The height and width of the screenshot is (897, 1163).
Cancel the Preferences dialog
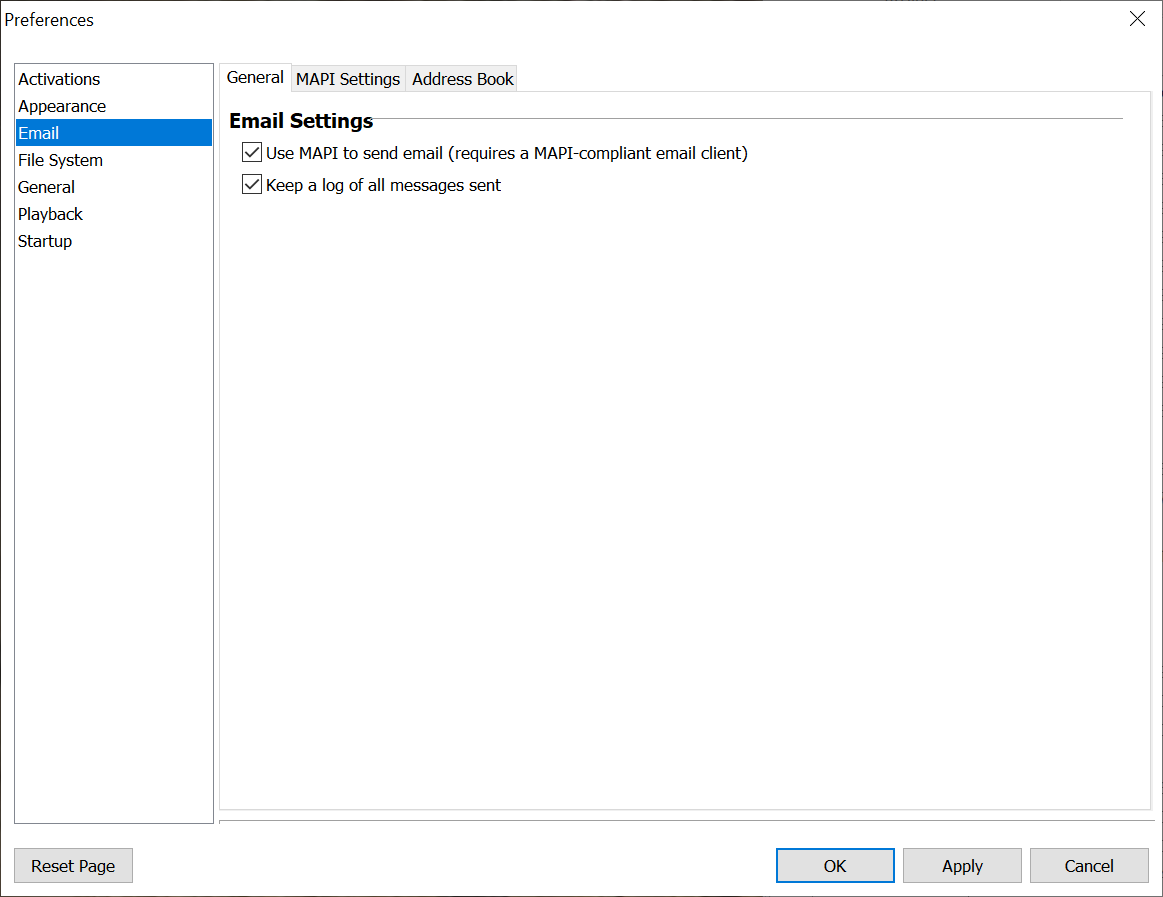point(1089,866)
